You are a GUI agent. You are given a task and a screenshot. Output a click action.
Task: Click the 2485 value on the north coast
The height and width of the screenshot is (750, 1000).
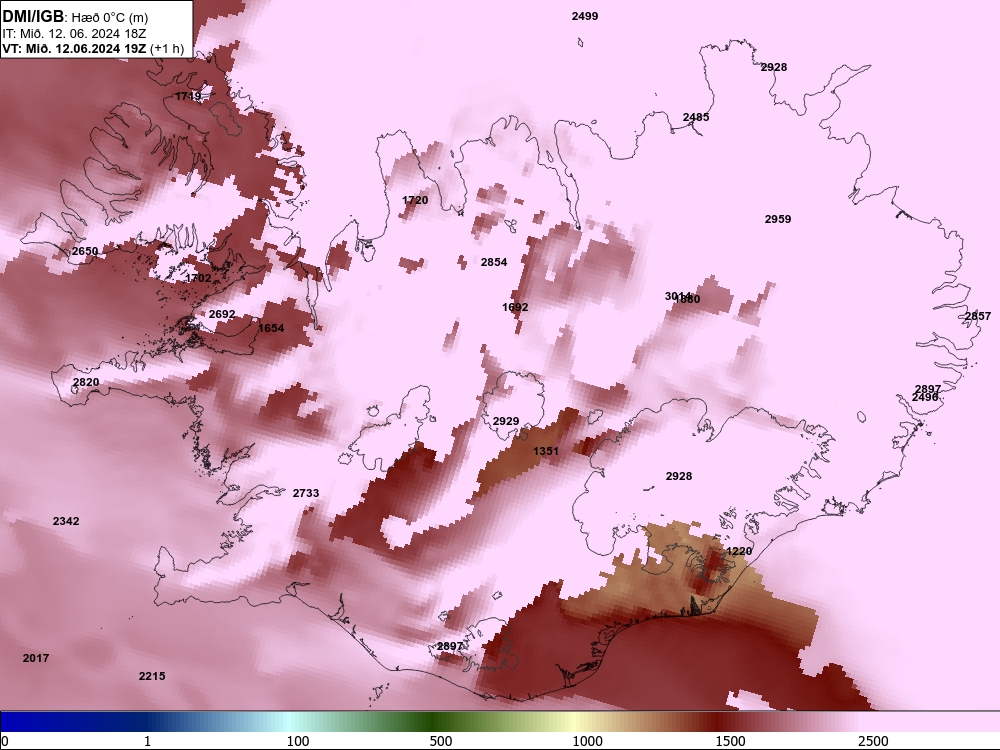tap(696, 117)
